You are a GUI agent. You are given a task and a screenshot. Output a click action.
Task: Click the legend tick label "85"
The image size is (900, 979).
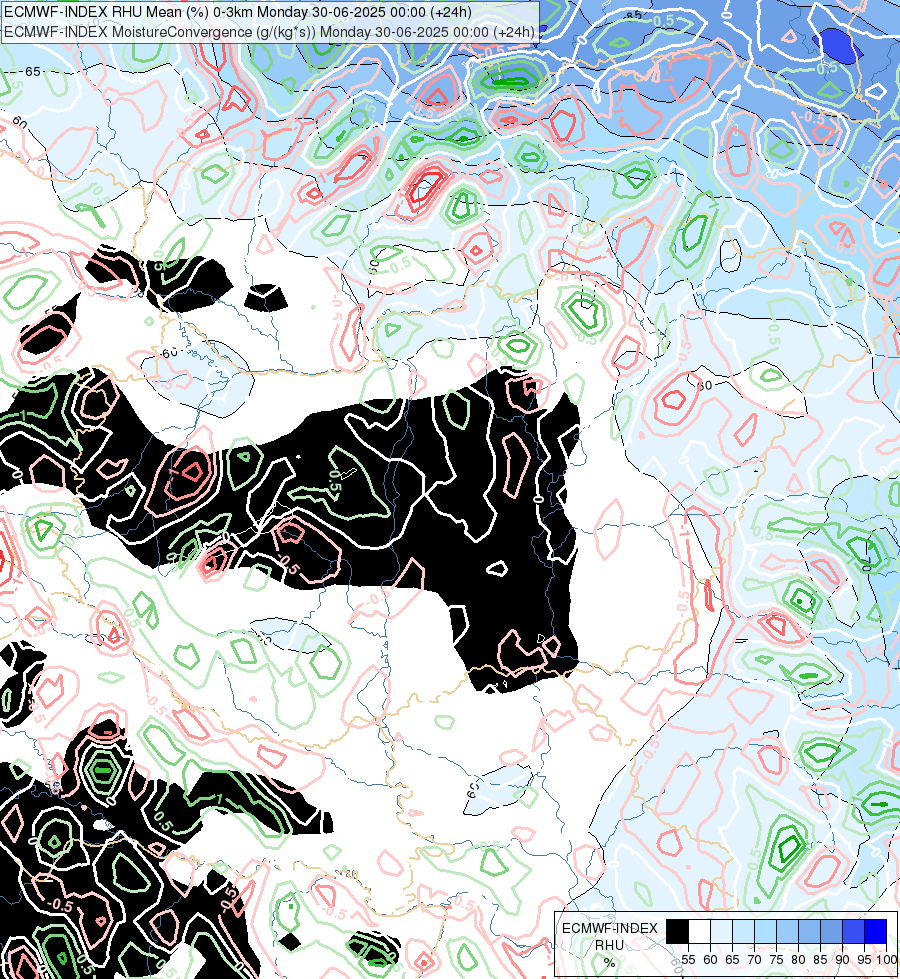pyautogui.click(x=820, y=960)
